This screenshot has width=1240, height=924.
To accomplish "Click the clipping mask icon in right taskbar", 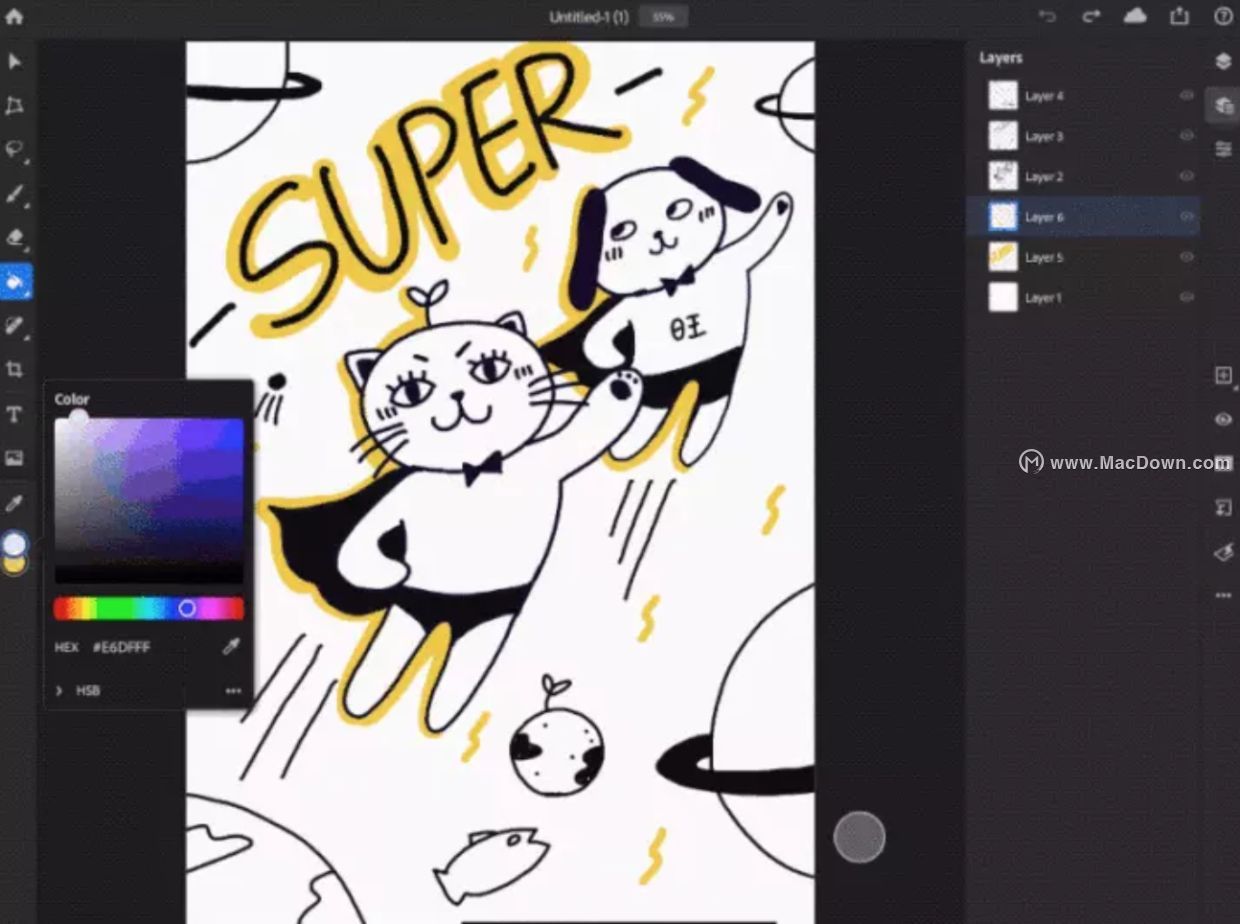I will coord(1223,508).
